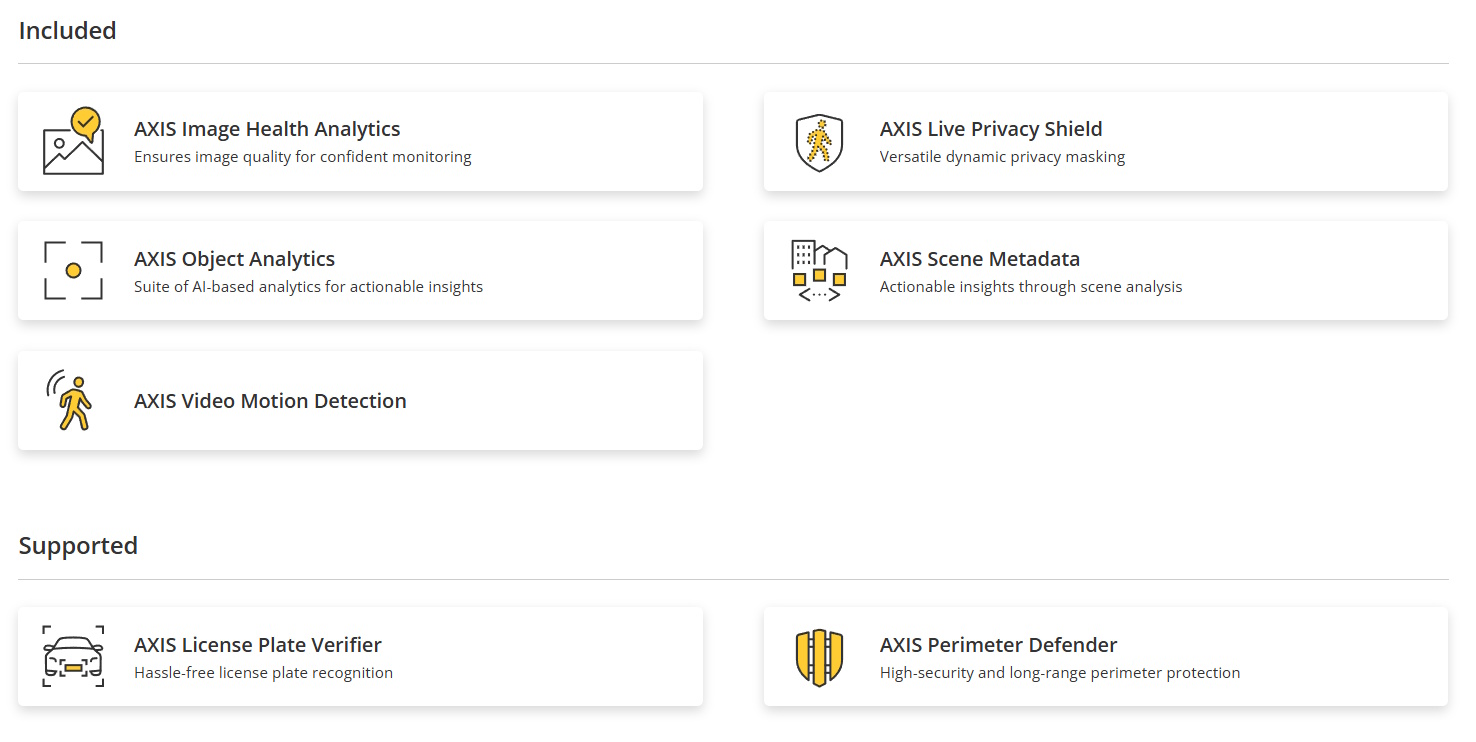The image size is (1476, 742).
Task: Click the Scene Metadata buildings icon
Action: [x=819, y=271]
